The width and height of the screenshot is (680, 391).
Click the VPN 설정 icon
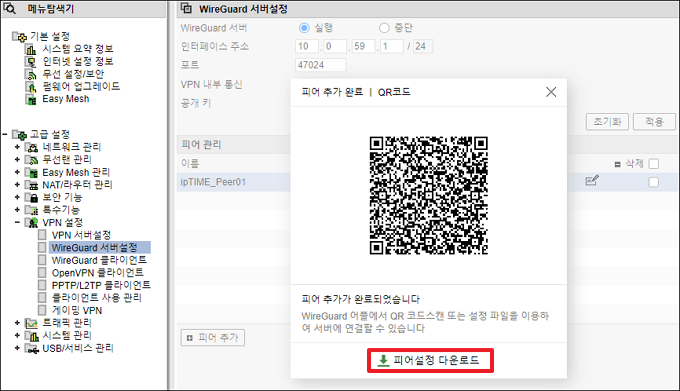32,223
